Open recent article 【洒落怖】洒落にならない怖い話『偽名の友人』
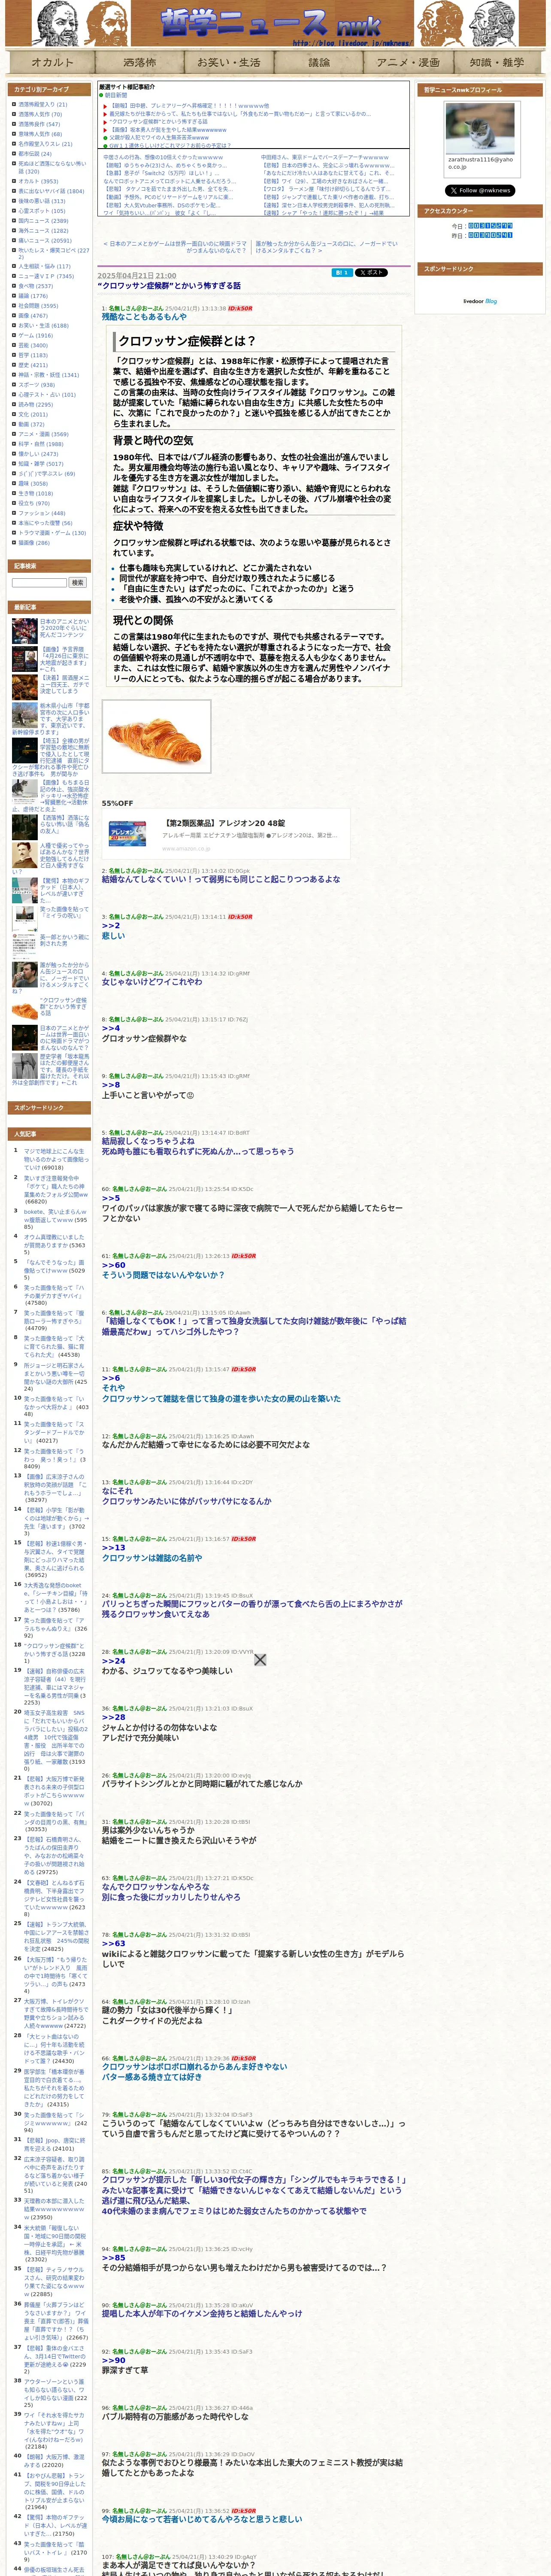 click(64, 824)
